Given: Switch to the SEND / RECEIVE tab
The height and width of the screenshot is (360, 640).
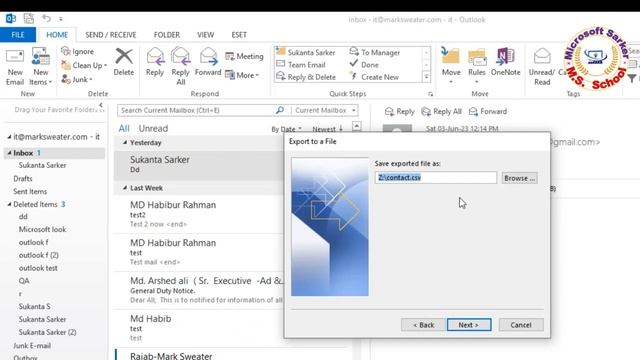Looking at the screenshot, I should [111, 35].
